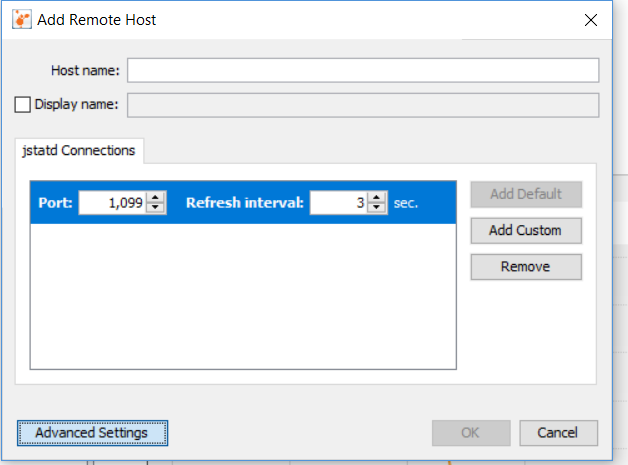
Task: Click the OK button
Action: (x=471, y=433)
